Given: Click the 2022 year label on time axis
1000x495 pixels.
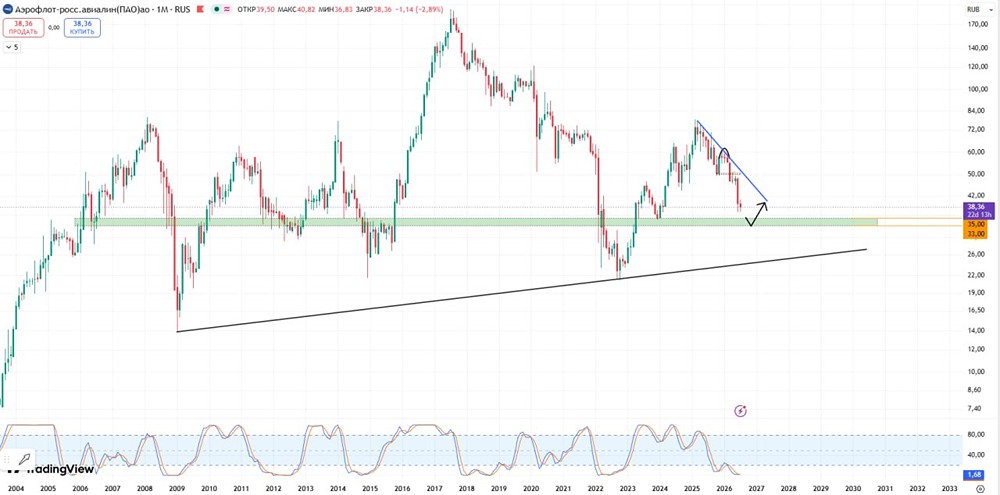Looking at the screenshot, I should [596, 487].
